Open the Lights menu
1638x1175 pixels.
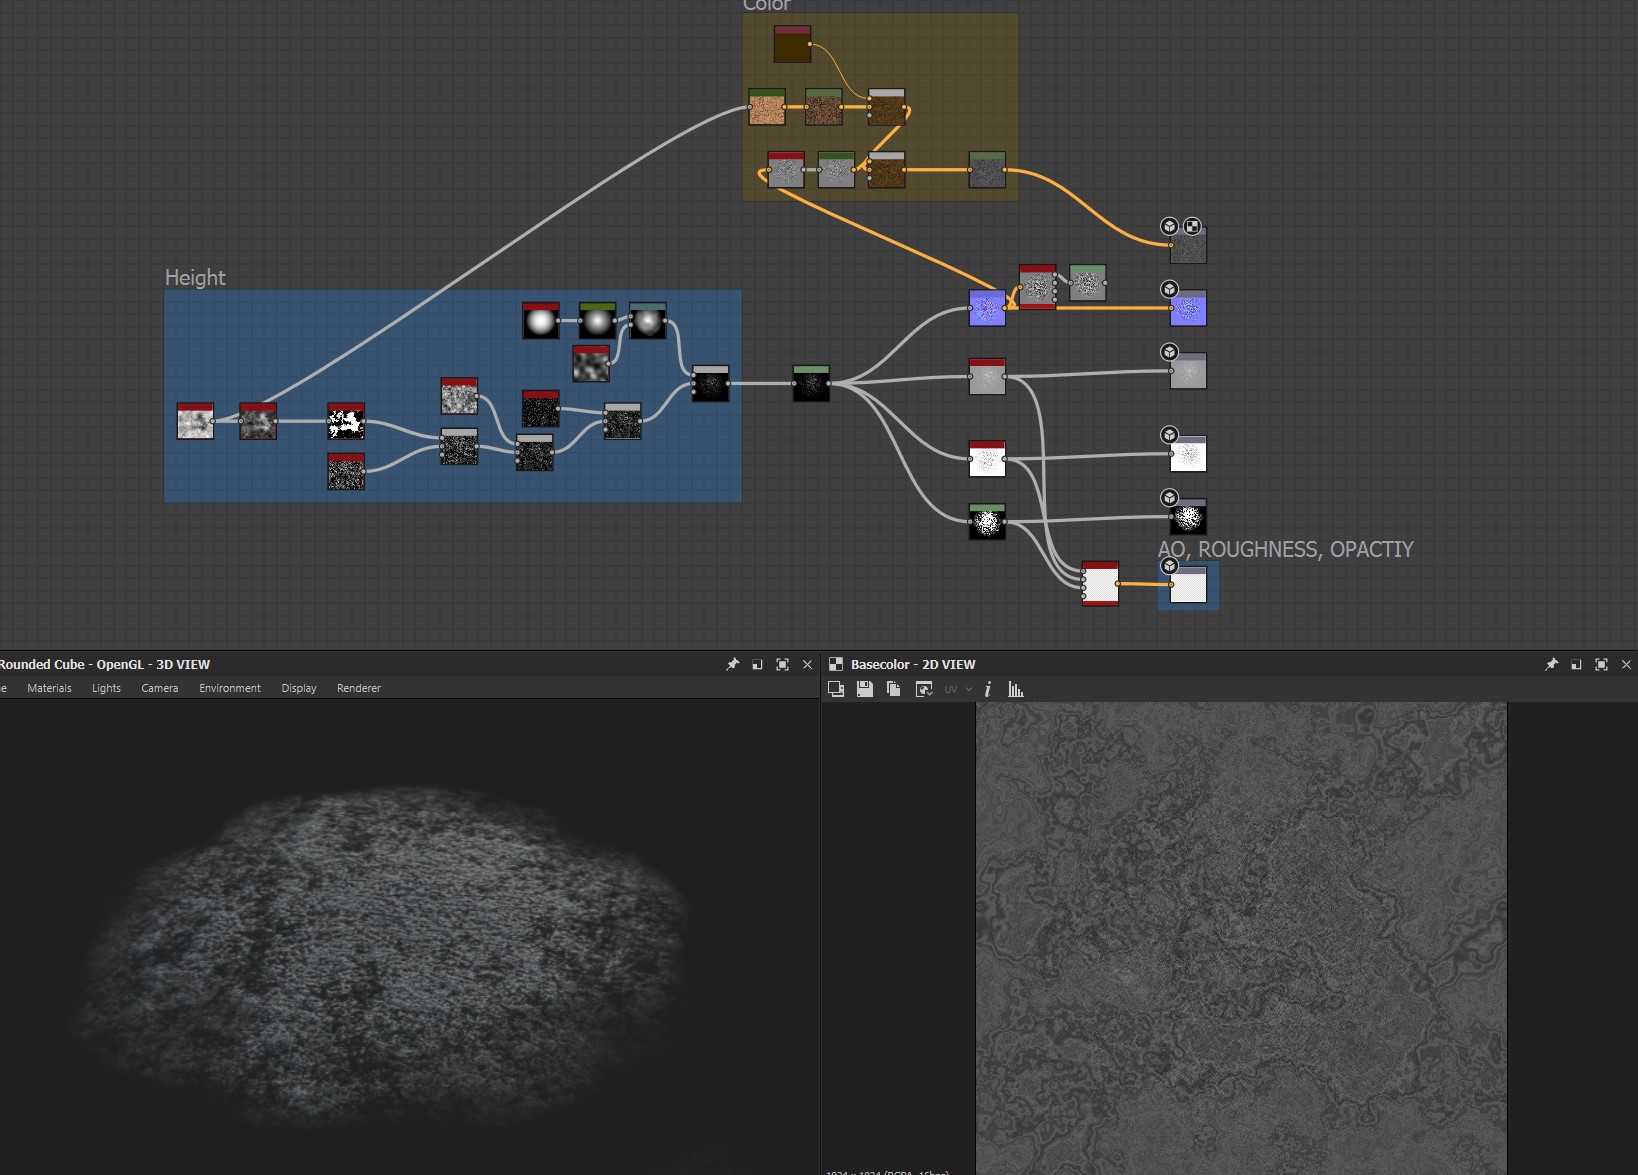pyautogui.click(x=106, y=688)
